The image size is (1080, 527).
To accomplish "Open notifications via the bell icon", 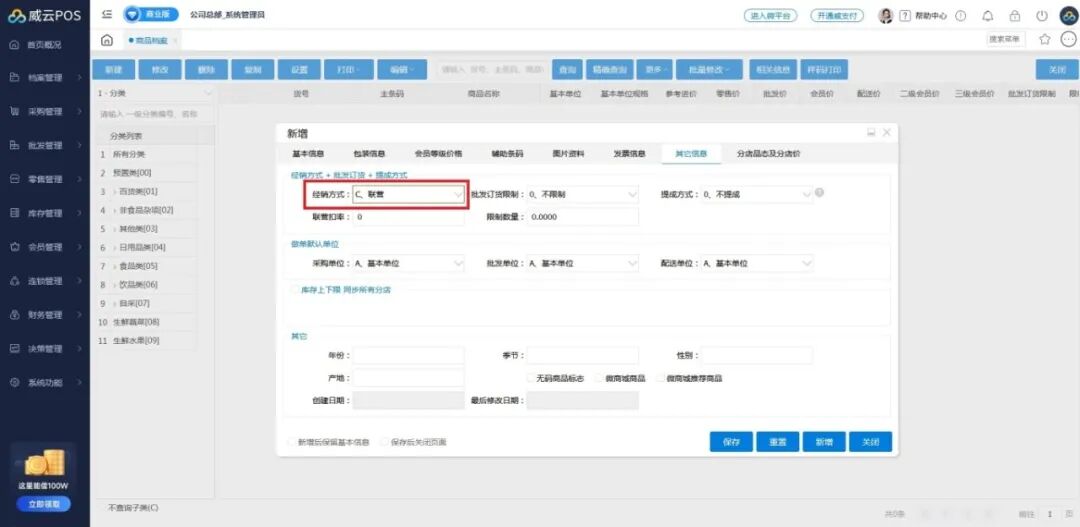I will (988, 16).
